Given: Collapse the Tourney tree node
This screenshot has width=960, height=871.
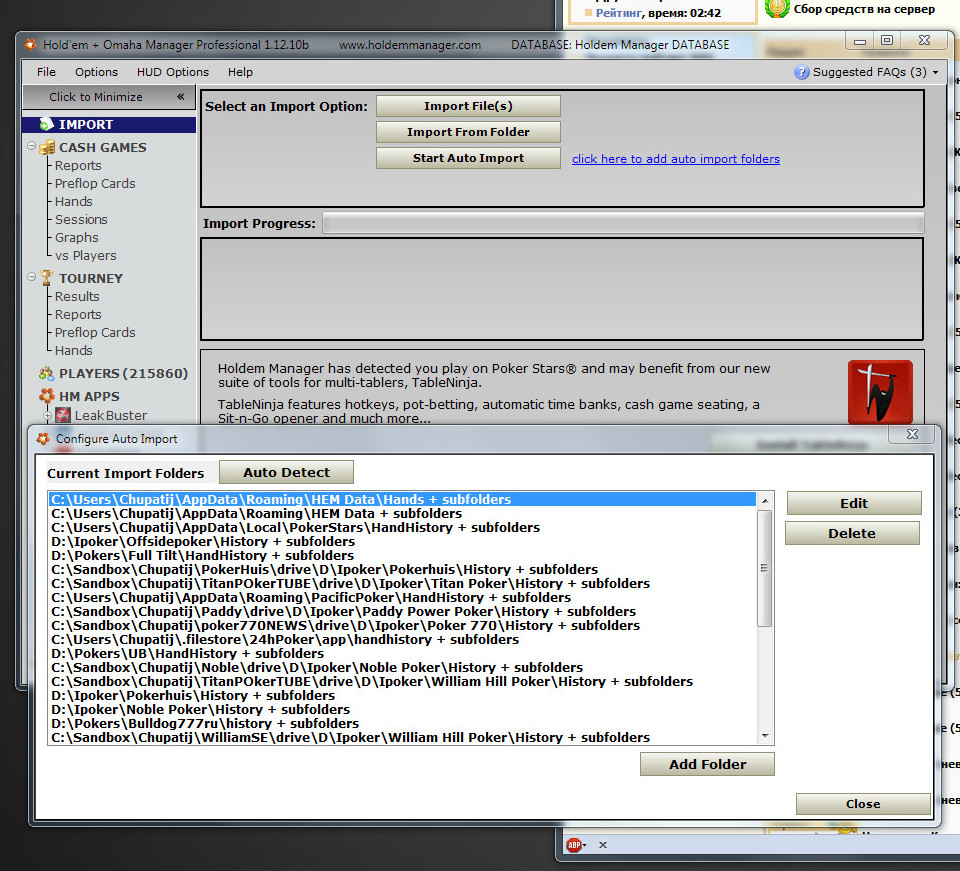Looking at the screenshot, I should [x=31, y=277].
